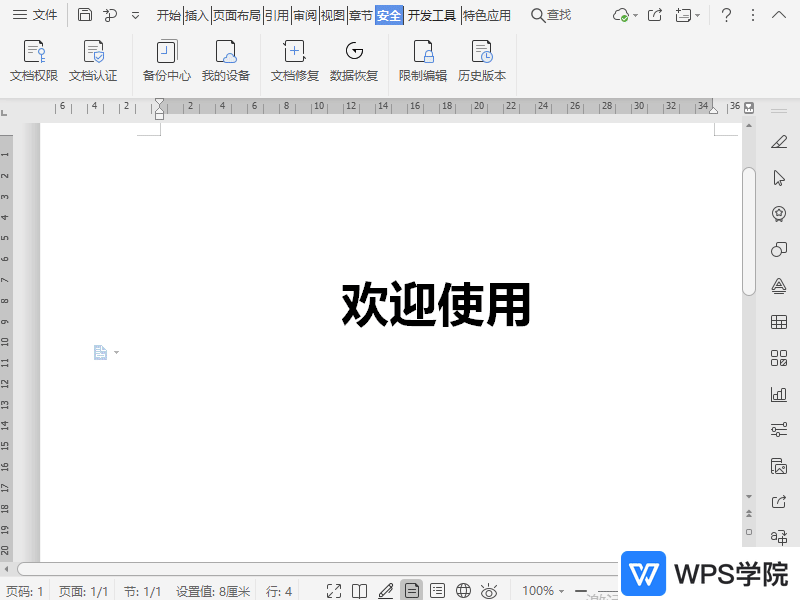The image size is (800, 600).
Task: Expand quick access toolbar customize arrow
Action: pyautogui.click(x=136, y=15)
